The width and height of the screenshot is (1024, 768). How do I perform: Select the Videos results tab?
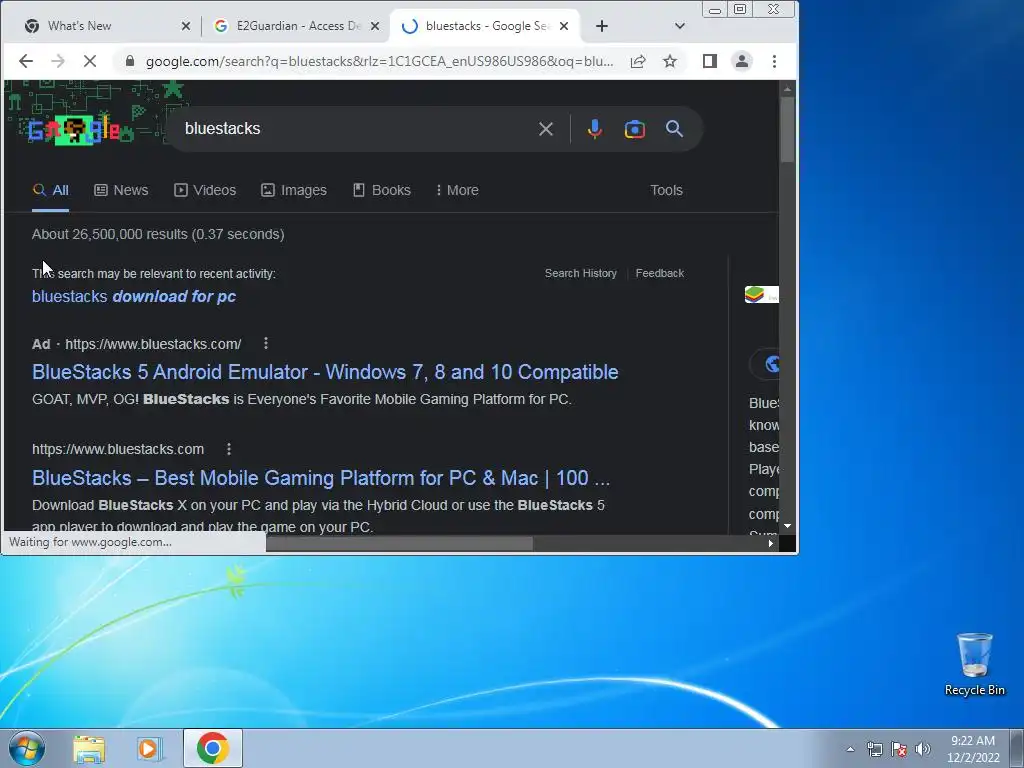pos(205,190)
